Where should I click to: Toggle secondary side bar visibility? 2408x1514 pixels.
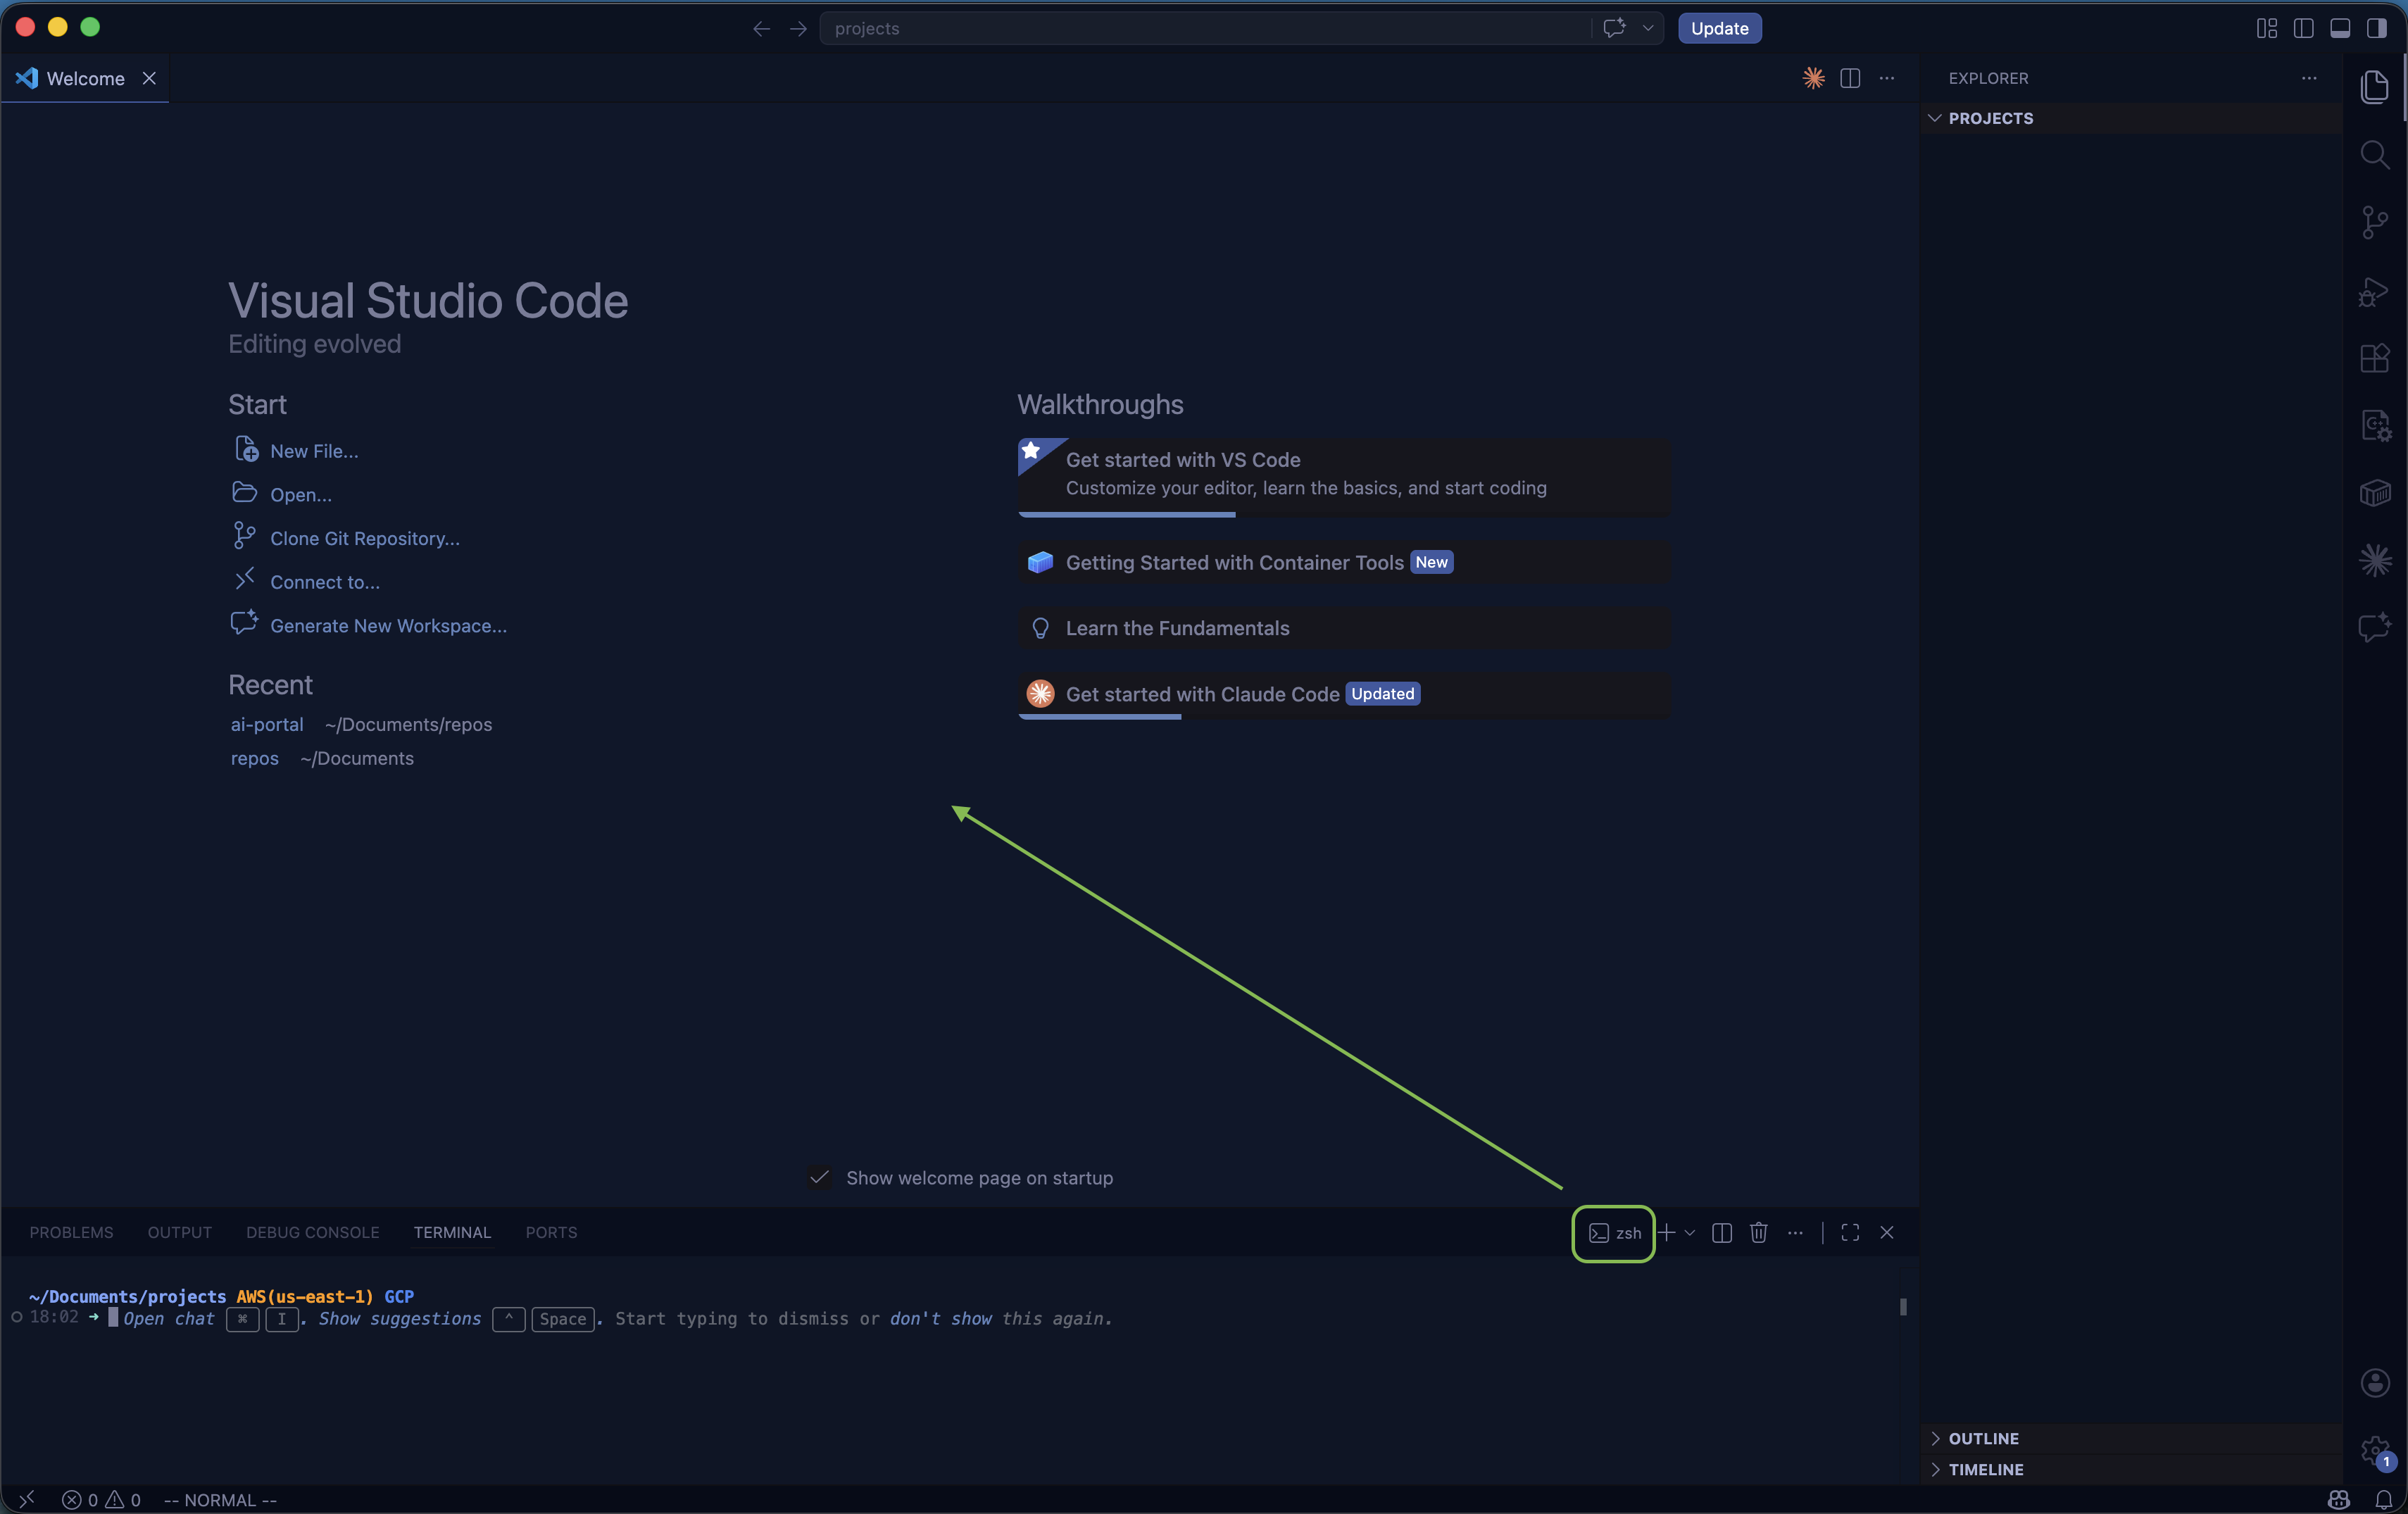pyautogui.click(x=2377, y=28)
